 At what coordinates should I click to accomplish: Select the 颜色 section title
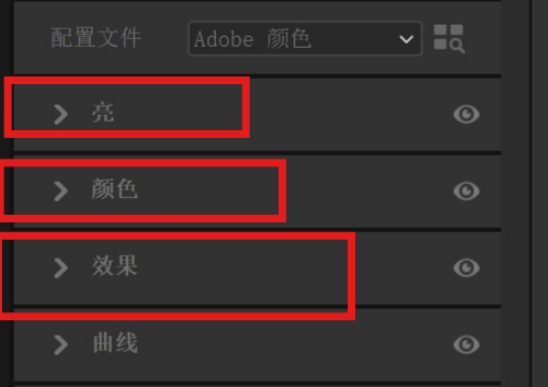tap(115, 189)
